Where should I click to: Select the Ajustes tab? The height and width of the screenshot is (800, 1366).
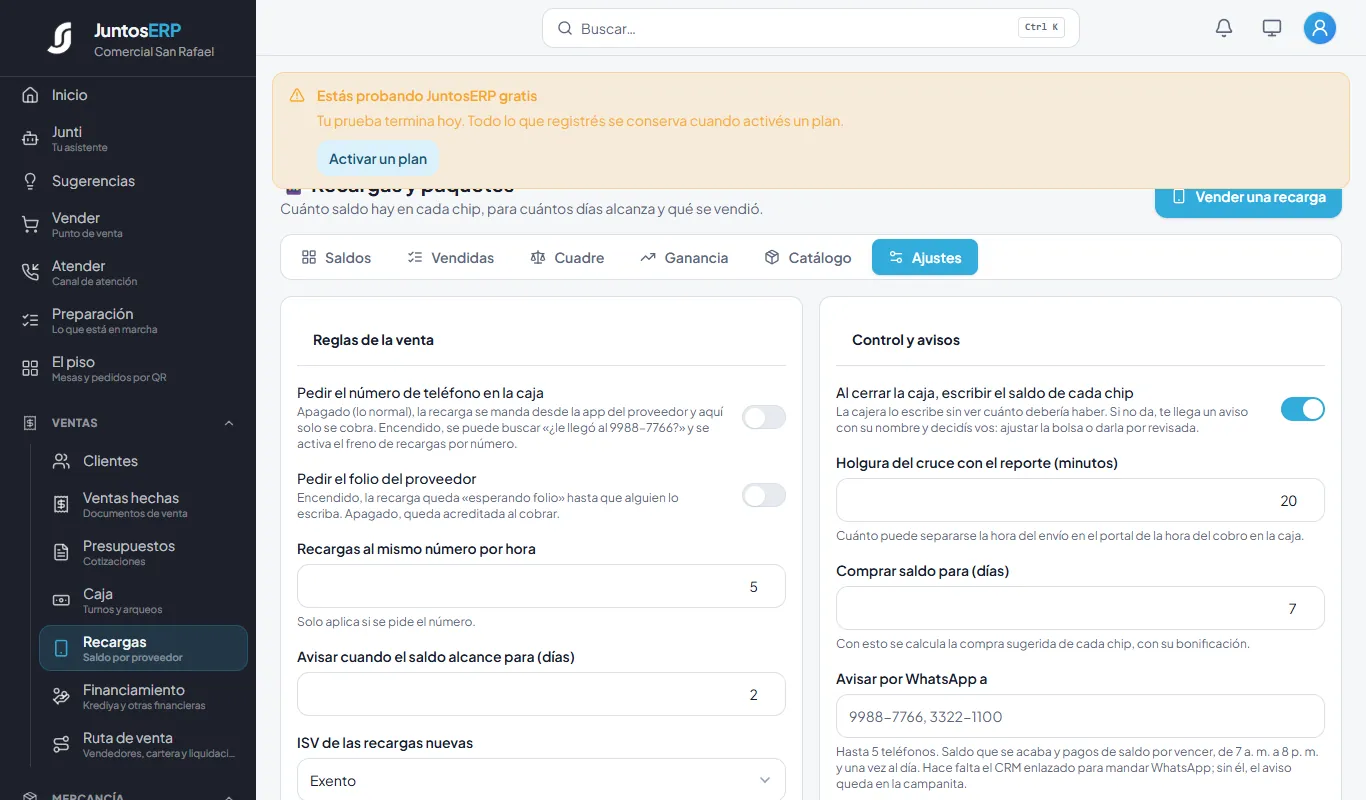coord(925,257)
